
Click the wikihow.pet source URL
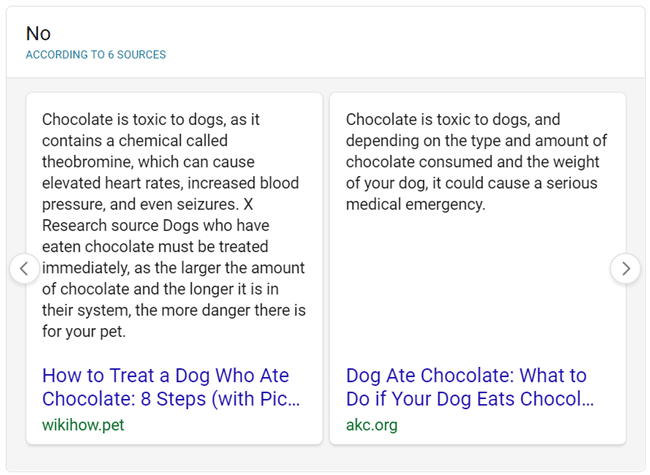(x=83, y=425)
